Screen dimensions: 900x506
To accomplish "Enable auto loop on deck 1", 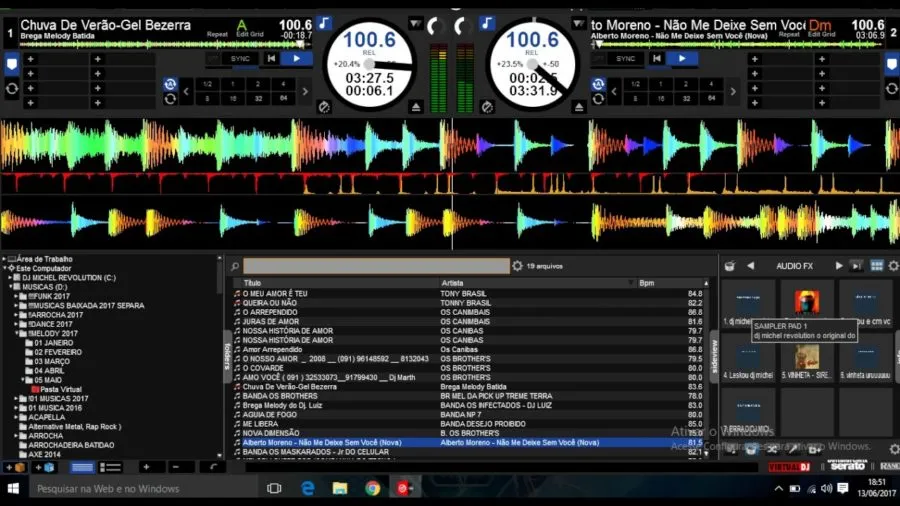I will click(170, 84).
